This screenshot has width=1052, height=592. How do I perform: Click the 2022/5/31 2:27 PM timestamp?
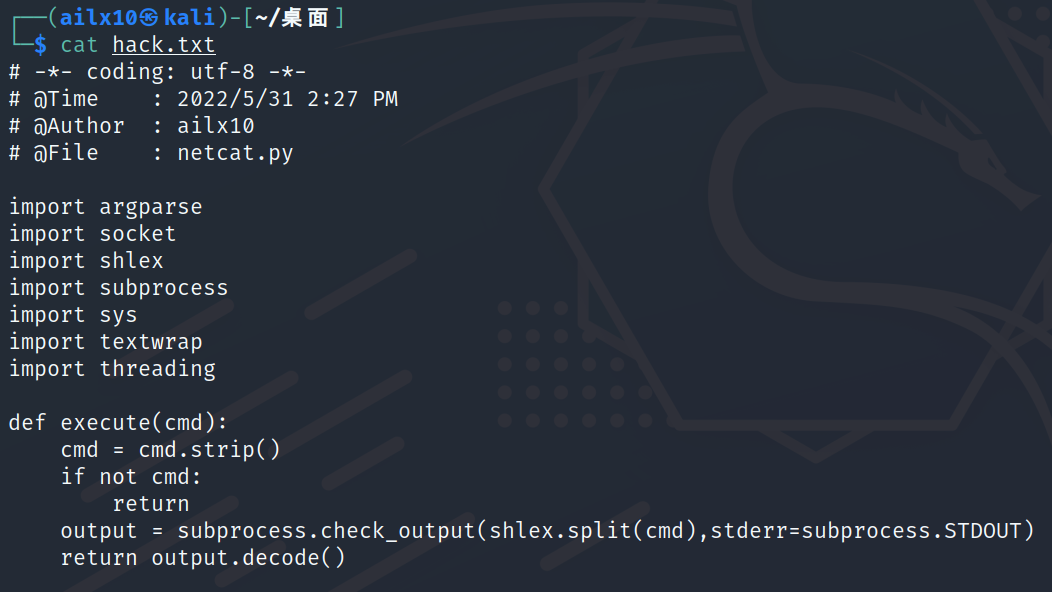pyautogui.click(x=287, y=99)
